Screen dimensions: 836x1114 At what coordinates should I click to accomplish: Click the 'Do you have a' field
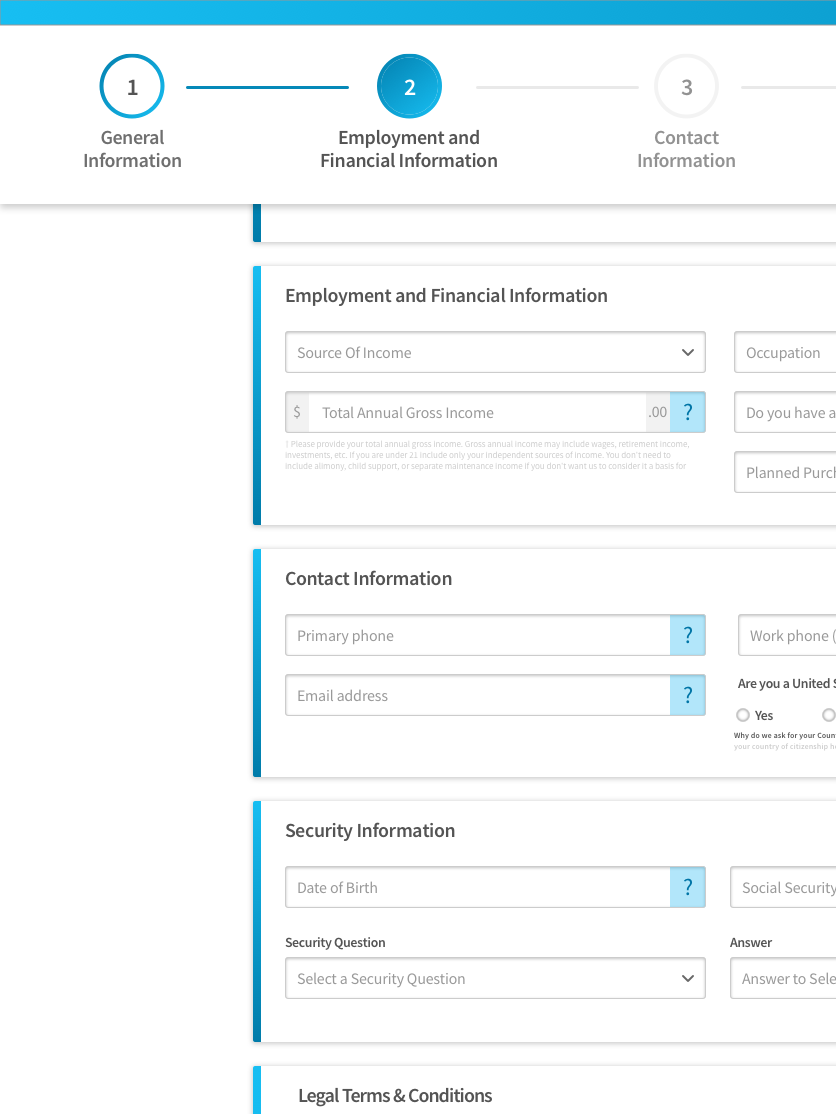785,412
